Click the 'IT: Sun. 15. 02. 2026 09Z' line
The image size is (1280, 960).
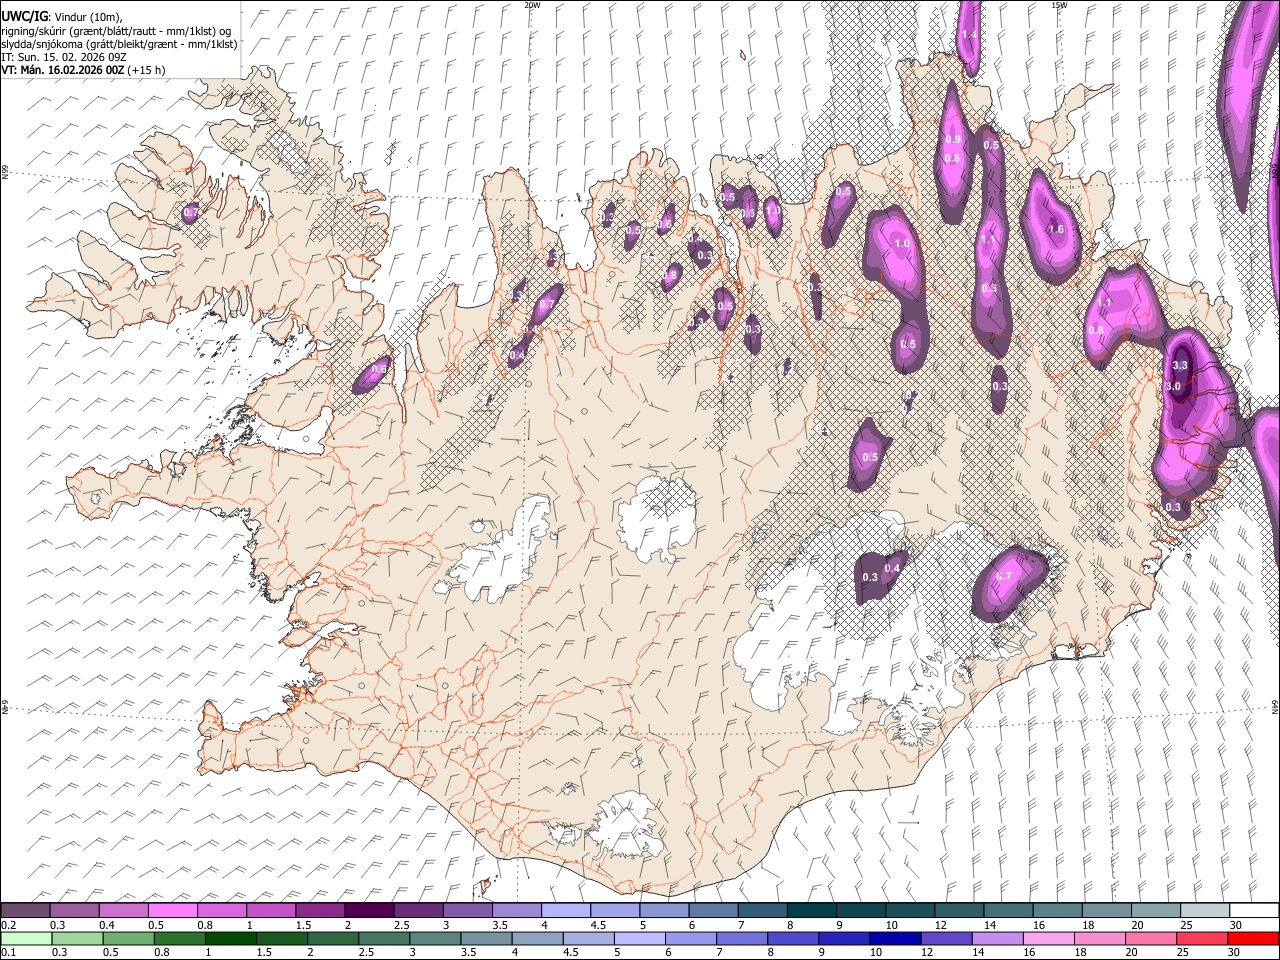(x=63, y=57)
